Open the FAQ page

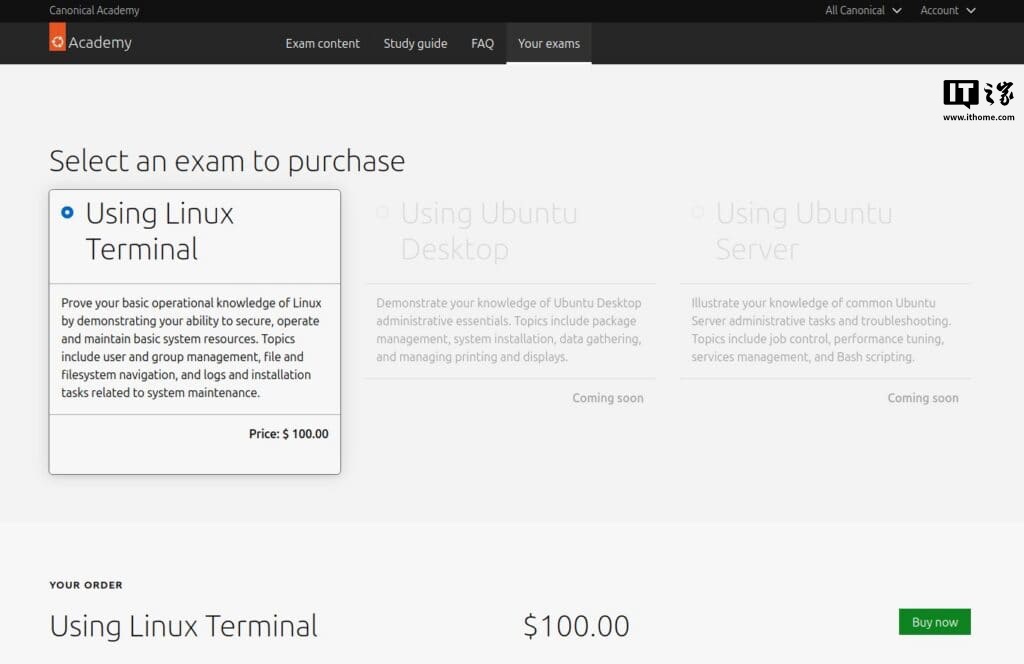tap(482, 44)
